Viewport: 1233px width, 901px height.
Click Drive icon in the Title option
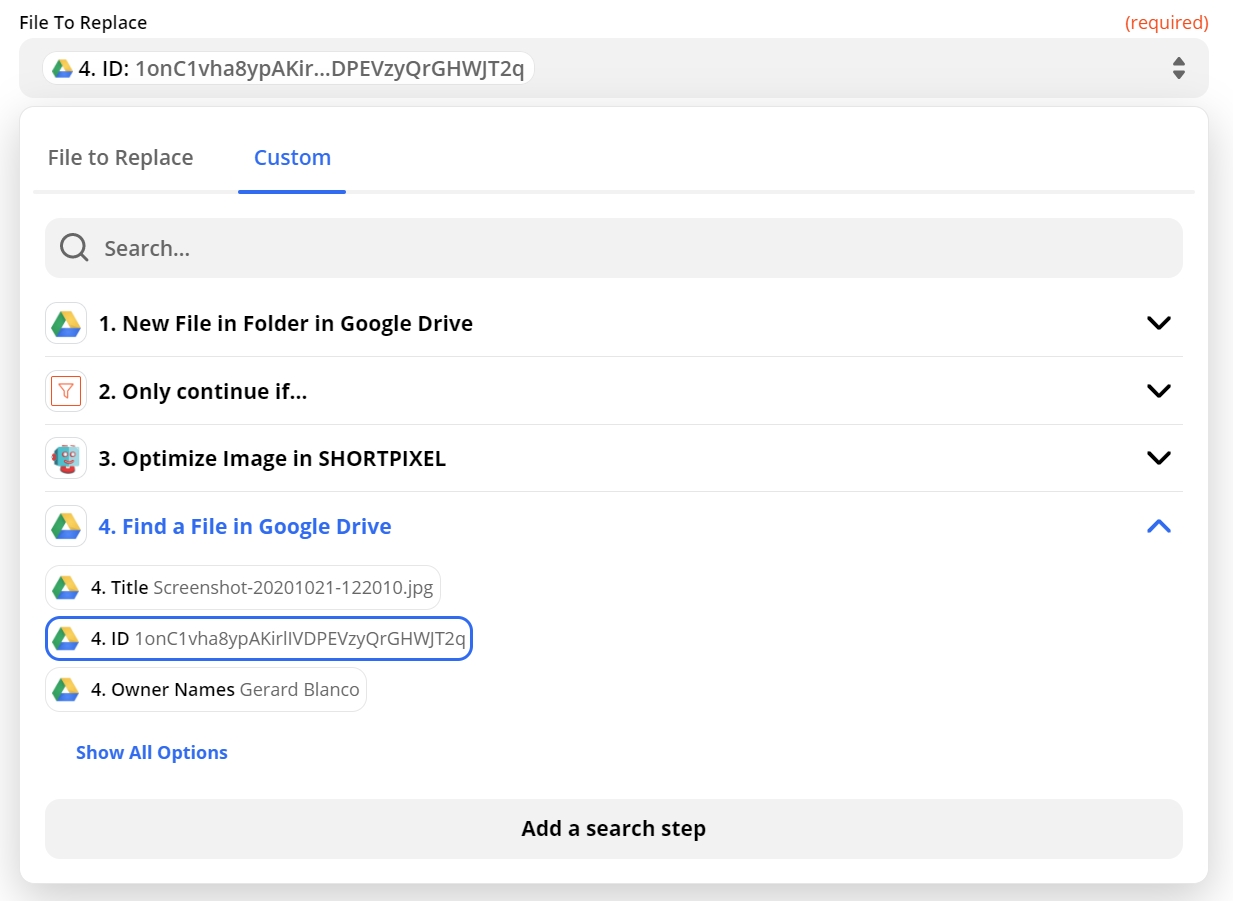pyautogui.click(x=66, y=587)
